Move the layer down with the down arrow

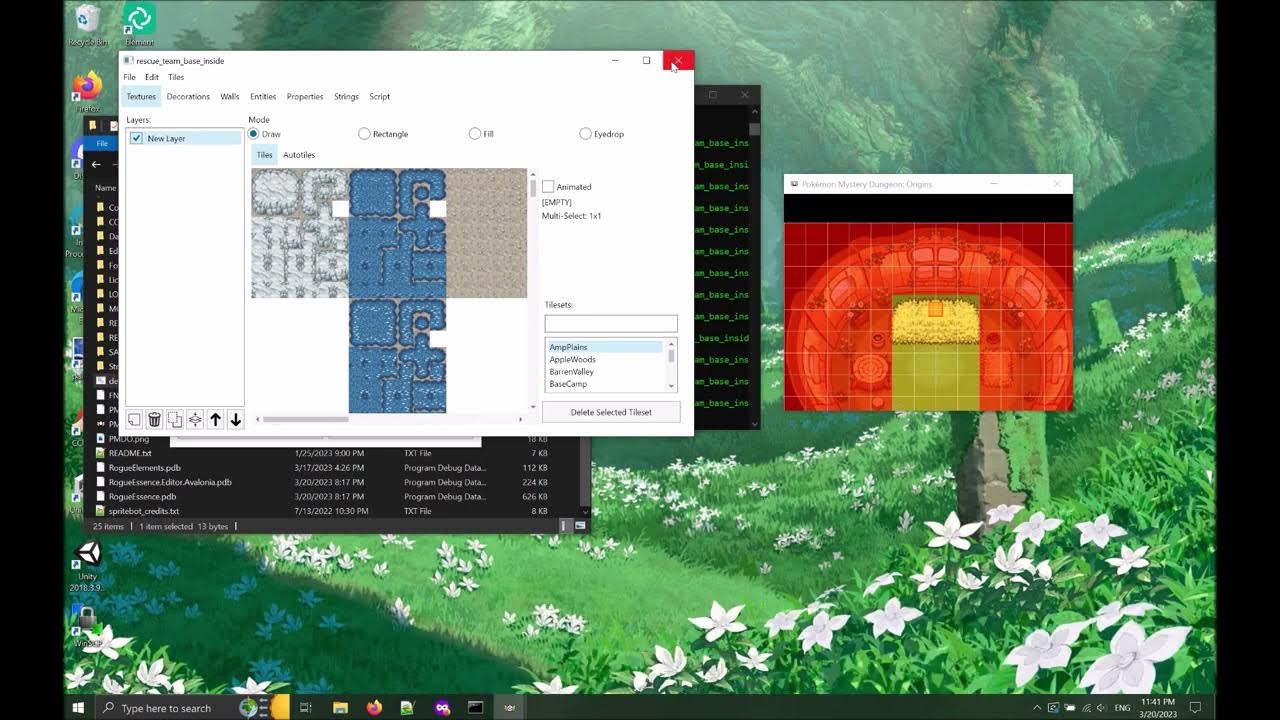[235, 420]
